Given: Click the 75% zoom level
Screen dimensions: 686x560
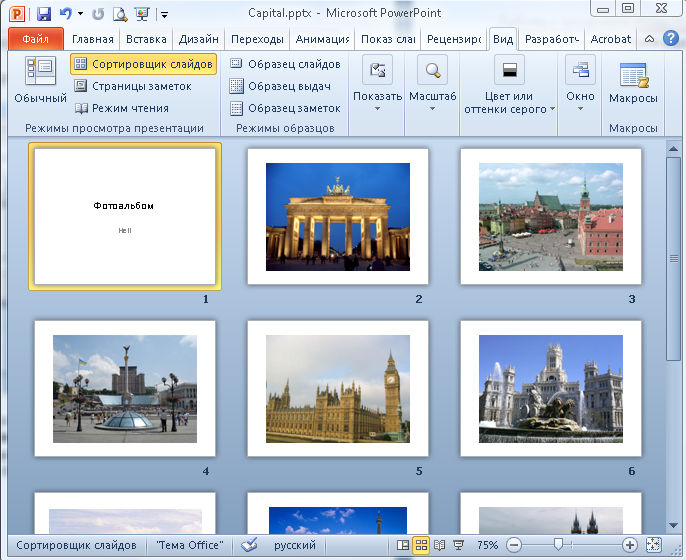Looking at the screenshot, I should pos(487,545).
